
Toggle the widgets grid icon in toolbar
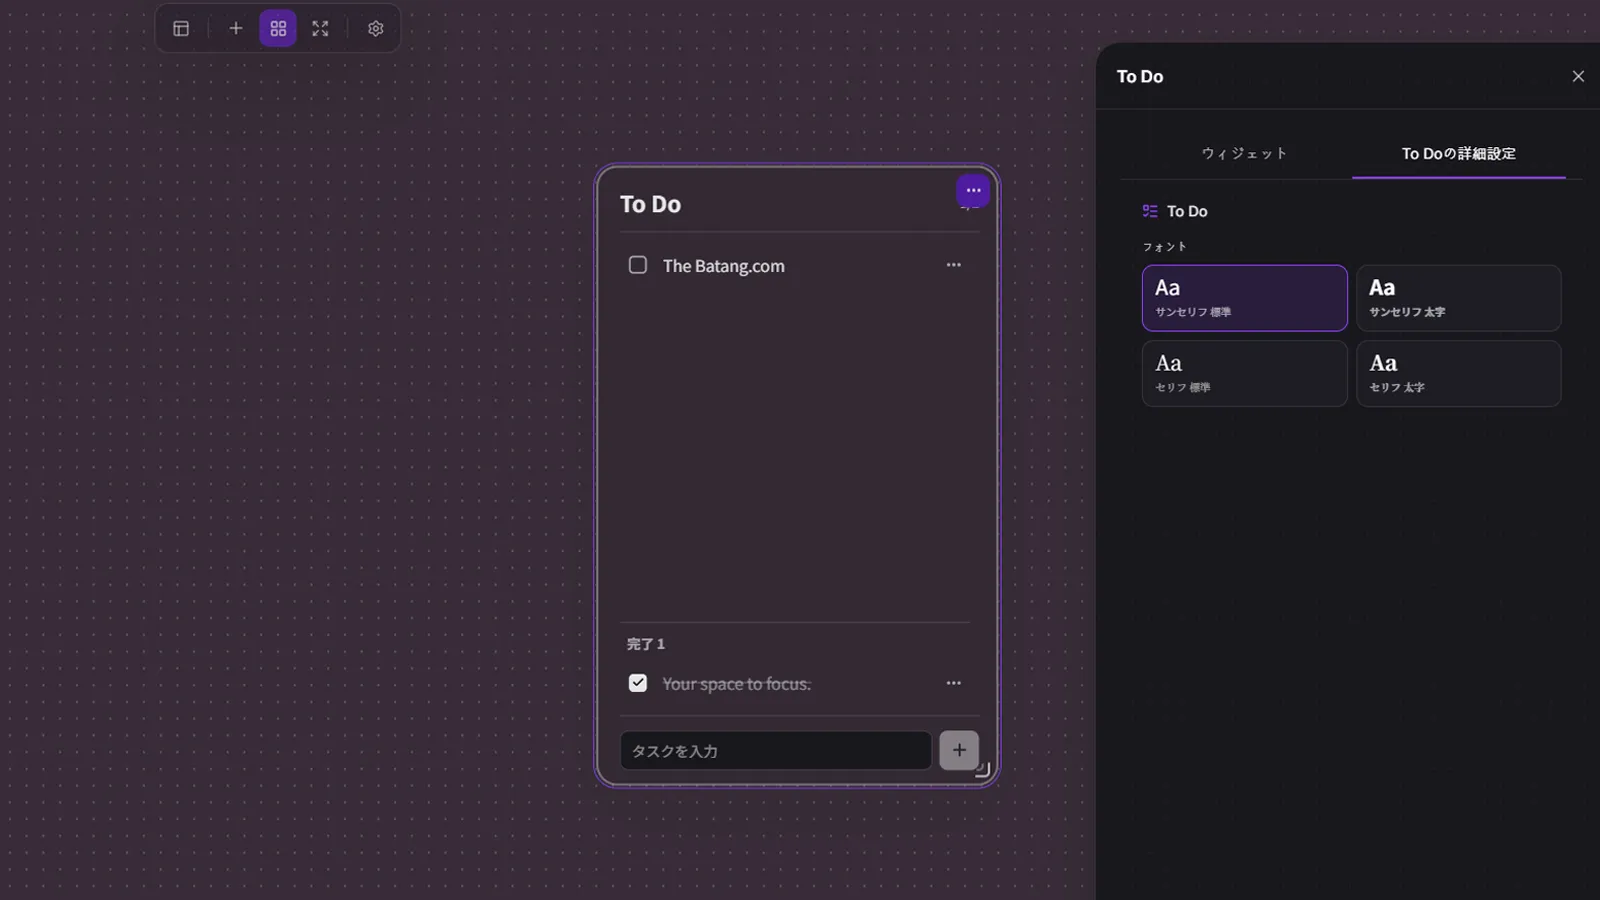tap(278, 28)
